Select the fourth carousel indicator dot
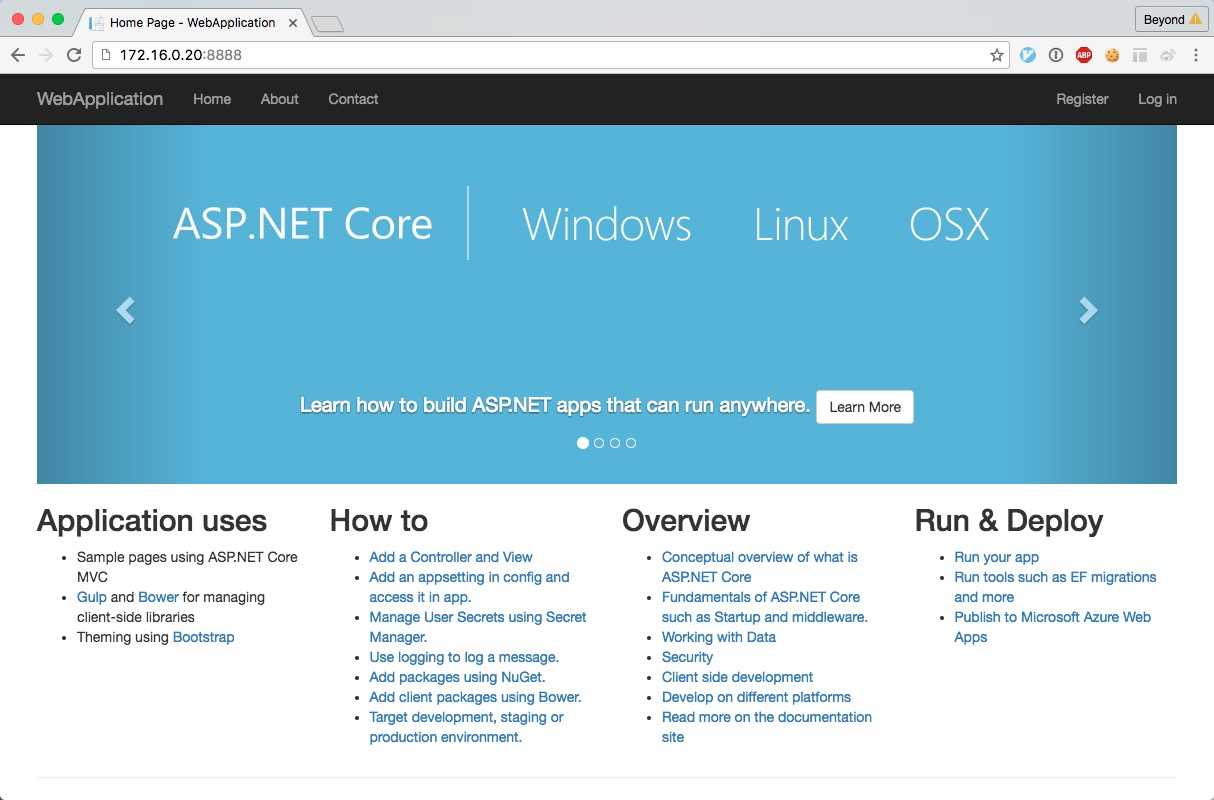The height and width of the screenshot is (800, 1214). click(631, 443)
